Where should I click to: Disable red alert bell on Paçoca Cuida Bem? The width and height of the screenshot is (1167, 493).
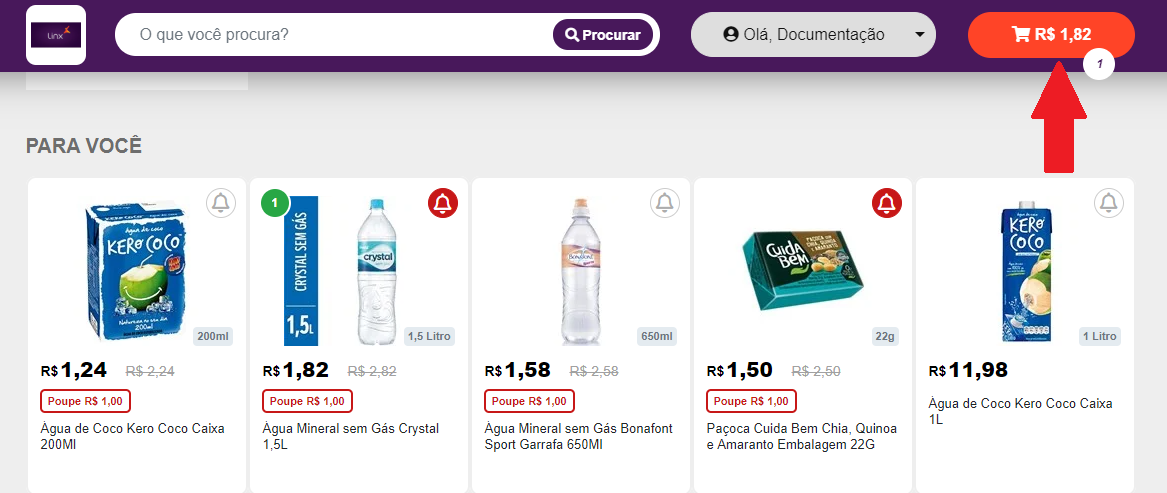tap(887, 203)
